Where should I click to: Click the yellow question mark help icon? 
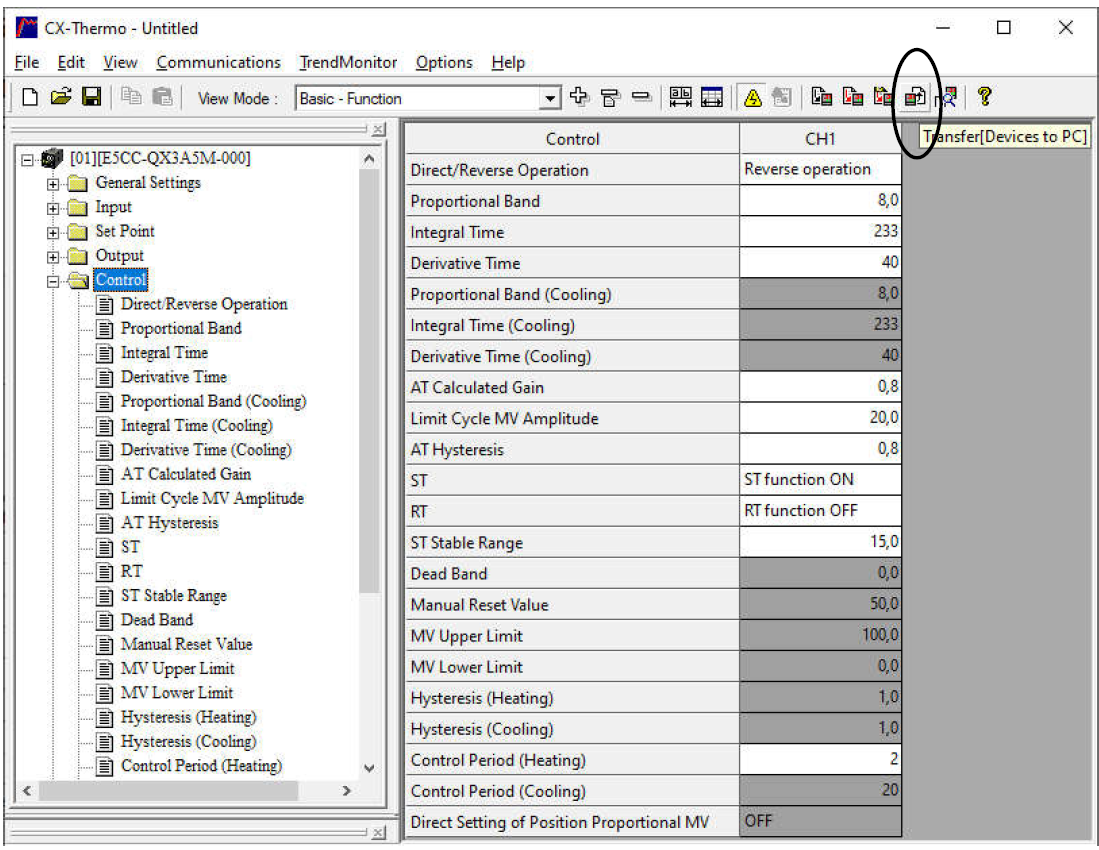[985, 96]
